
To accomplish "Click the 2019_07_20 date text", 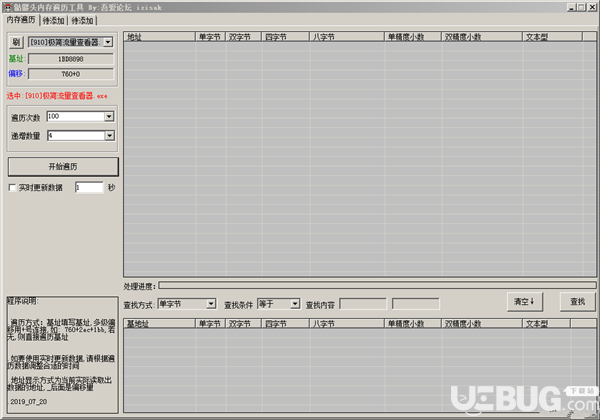I will coord(29,402).
